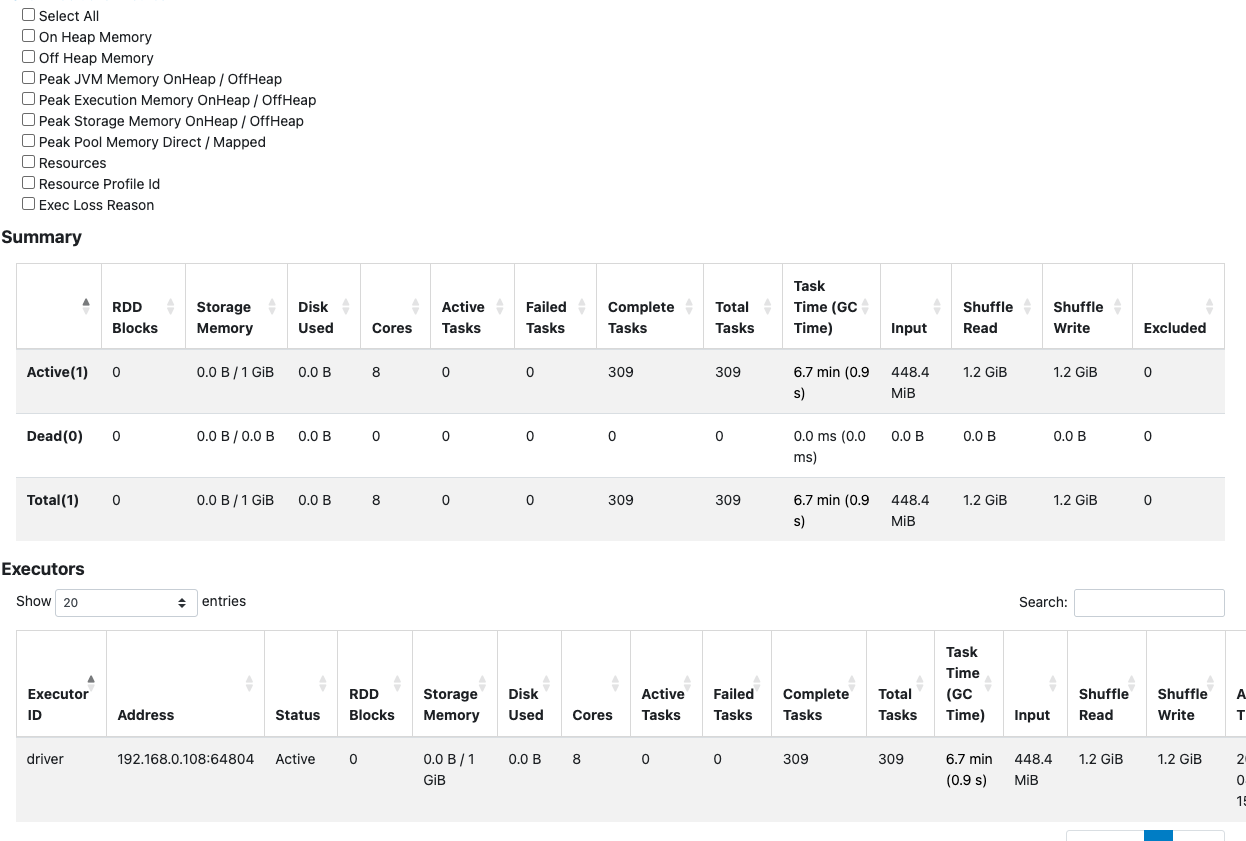Click sort arrows on Executors Input column

(x=1052, y=684)
